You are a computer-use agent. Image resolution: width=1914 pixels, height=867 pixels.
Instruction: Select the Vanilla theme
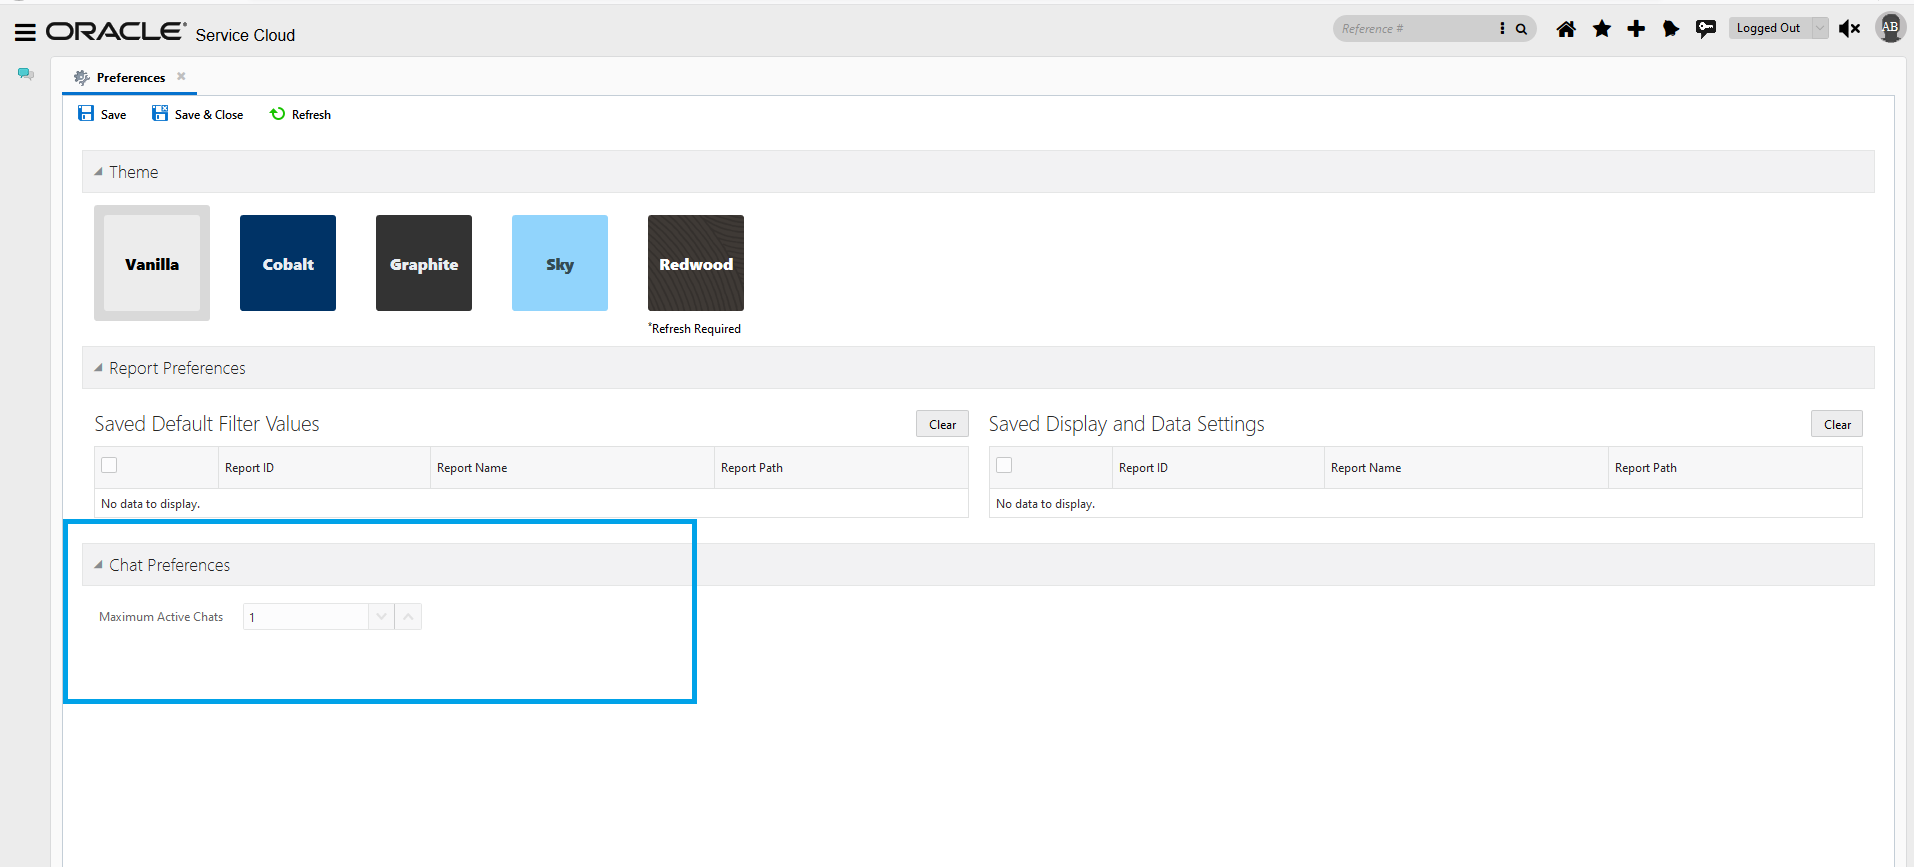pyautogui.click(x=152, y=263)
